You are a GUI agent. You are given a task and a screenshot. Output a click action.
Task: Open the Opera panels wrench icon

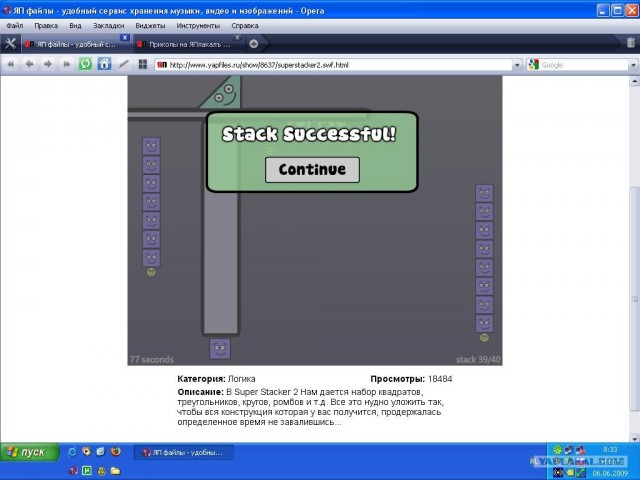tap(10, 44)
